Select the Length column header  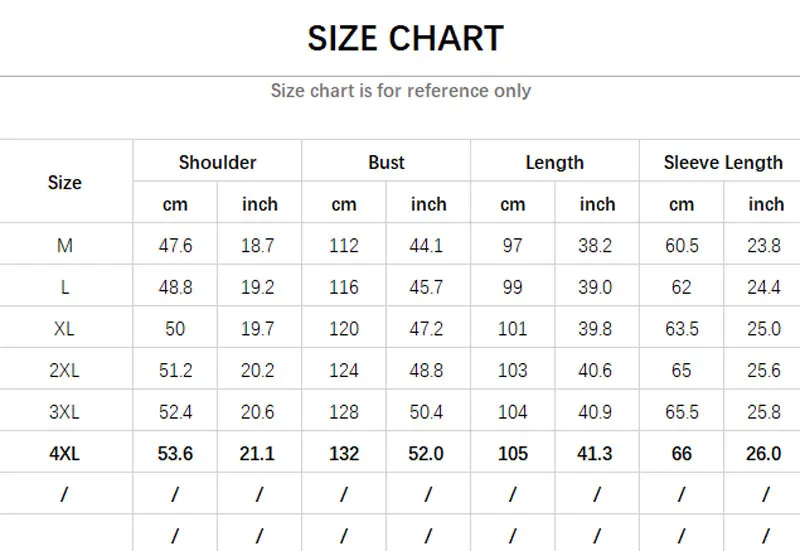tap(554, 162)
